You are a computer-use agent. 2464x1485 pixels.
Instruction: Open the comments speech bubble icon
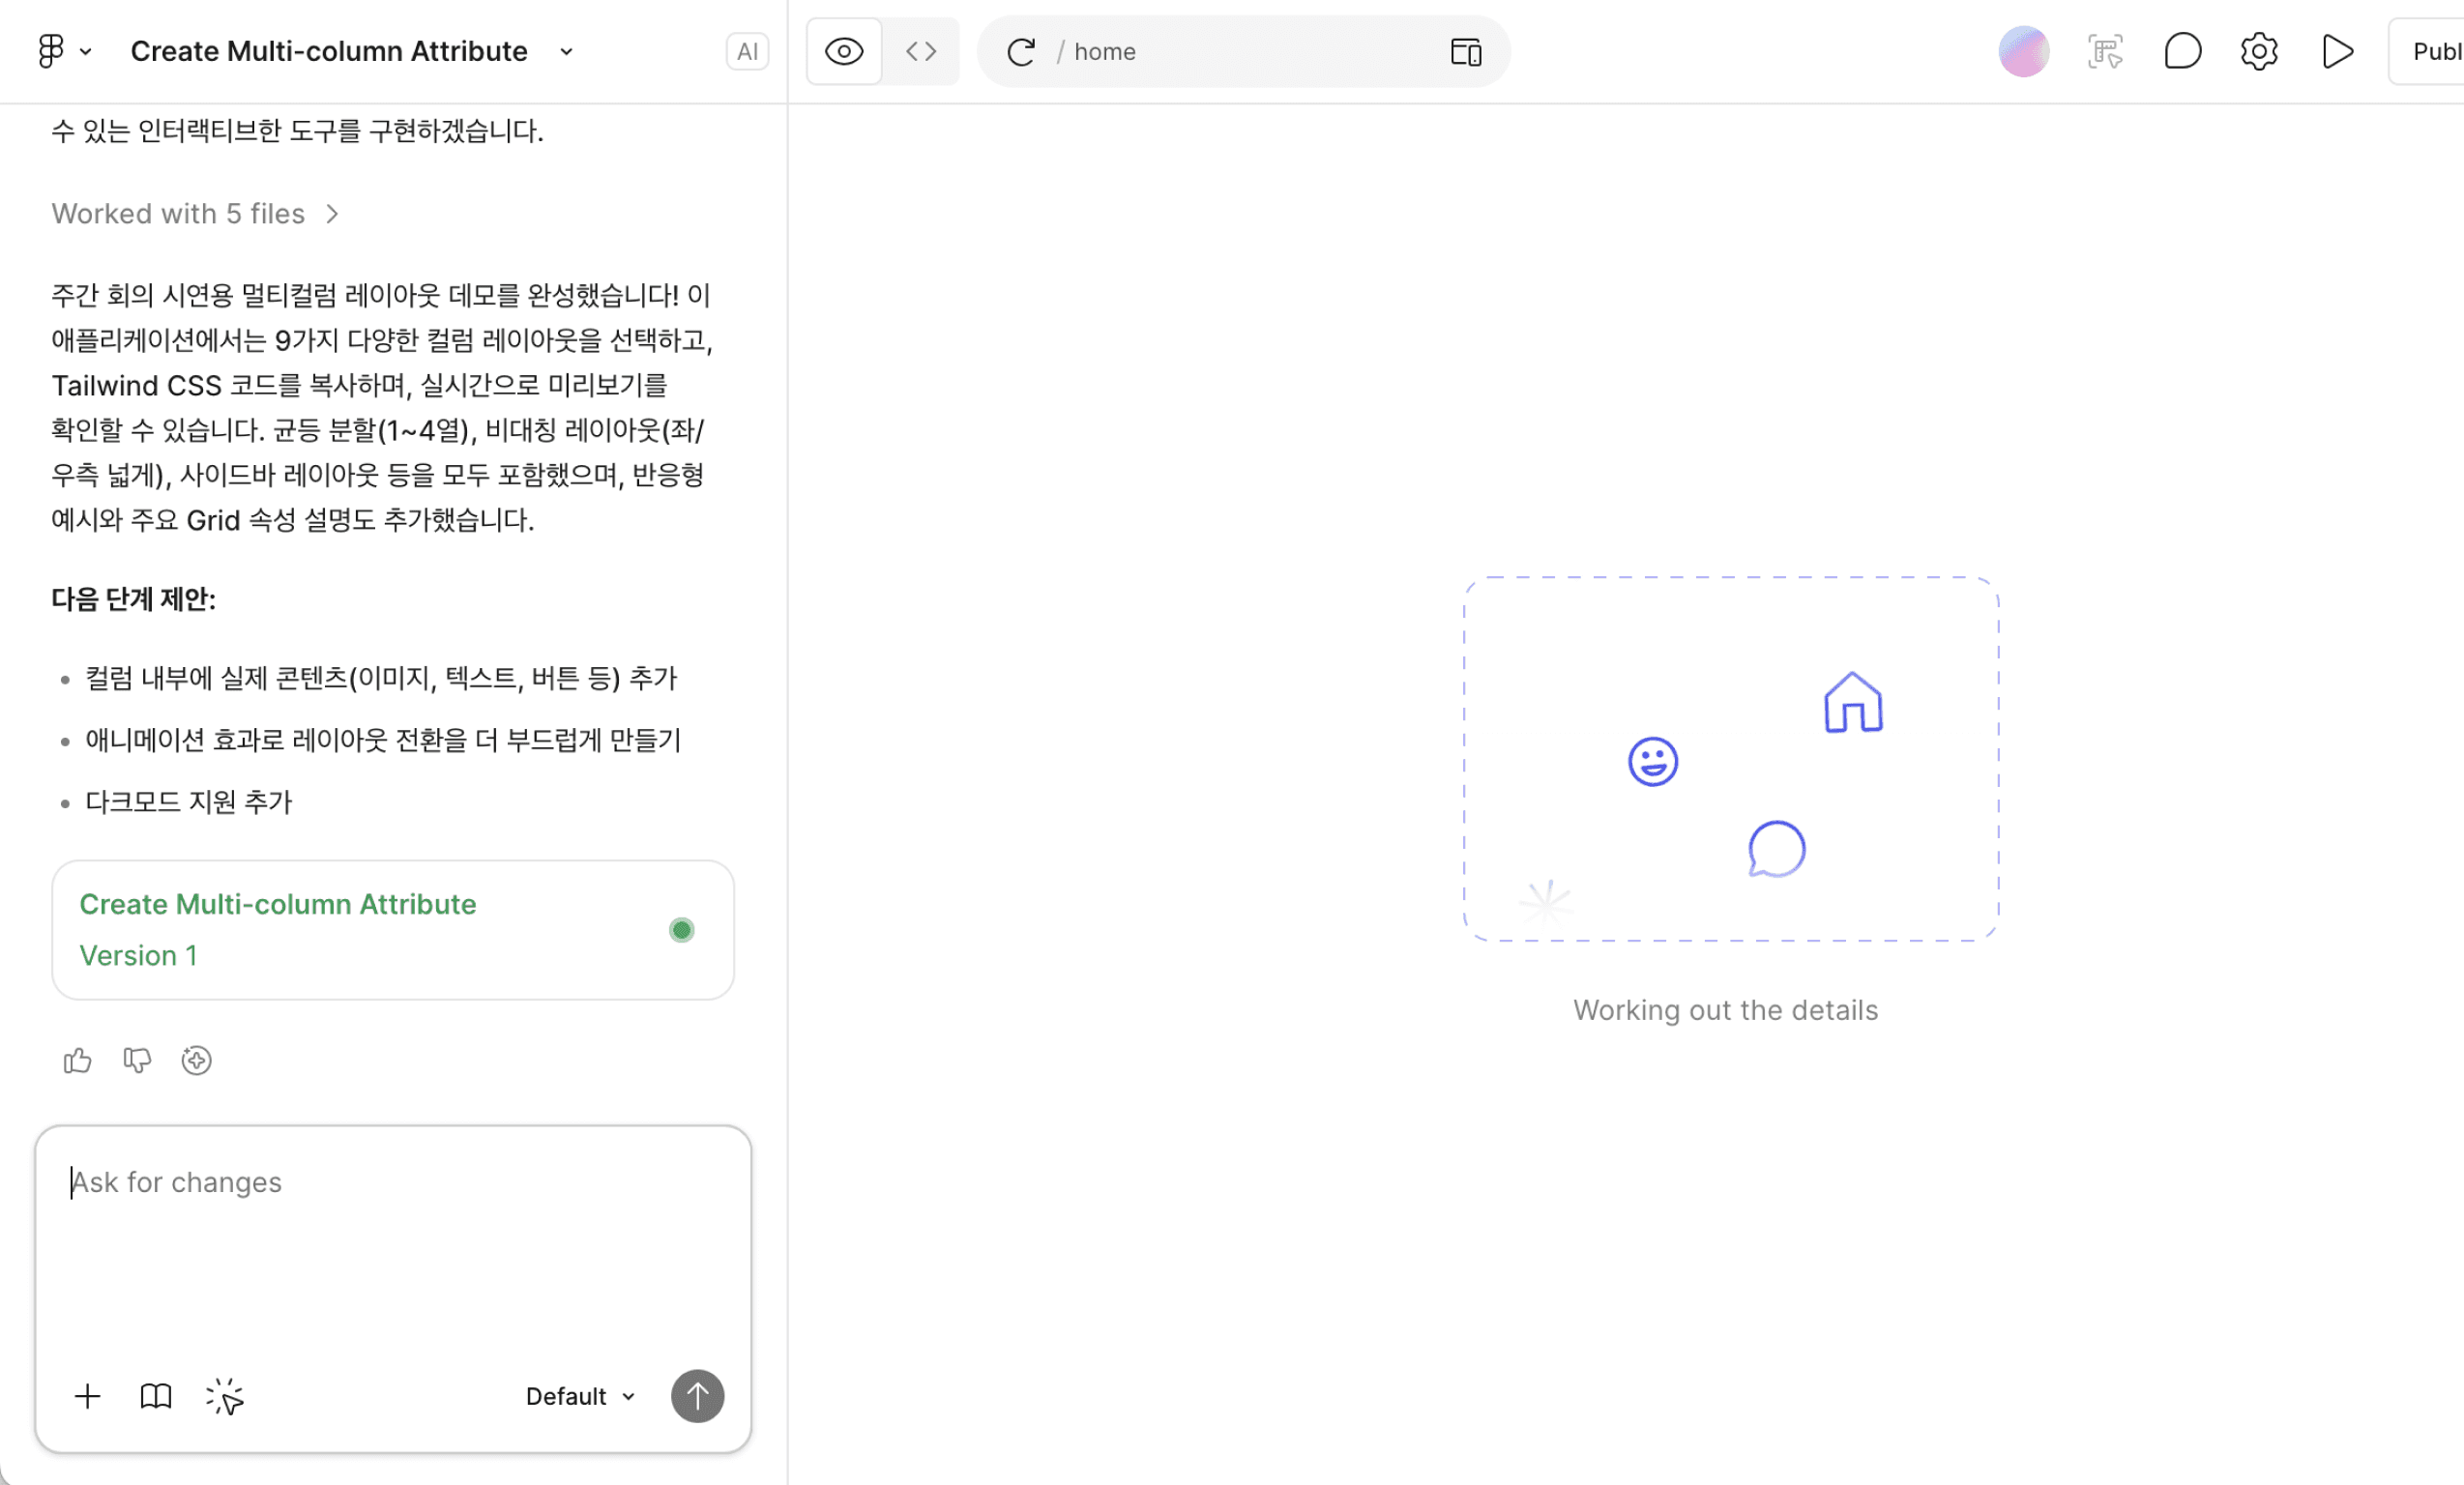2182,51
